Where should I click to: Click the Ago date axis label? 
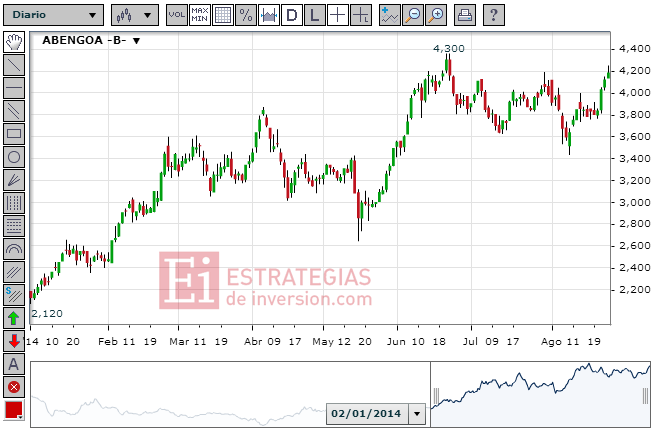pos(551,342)
